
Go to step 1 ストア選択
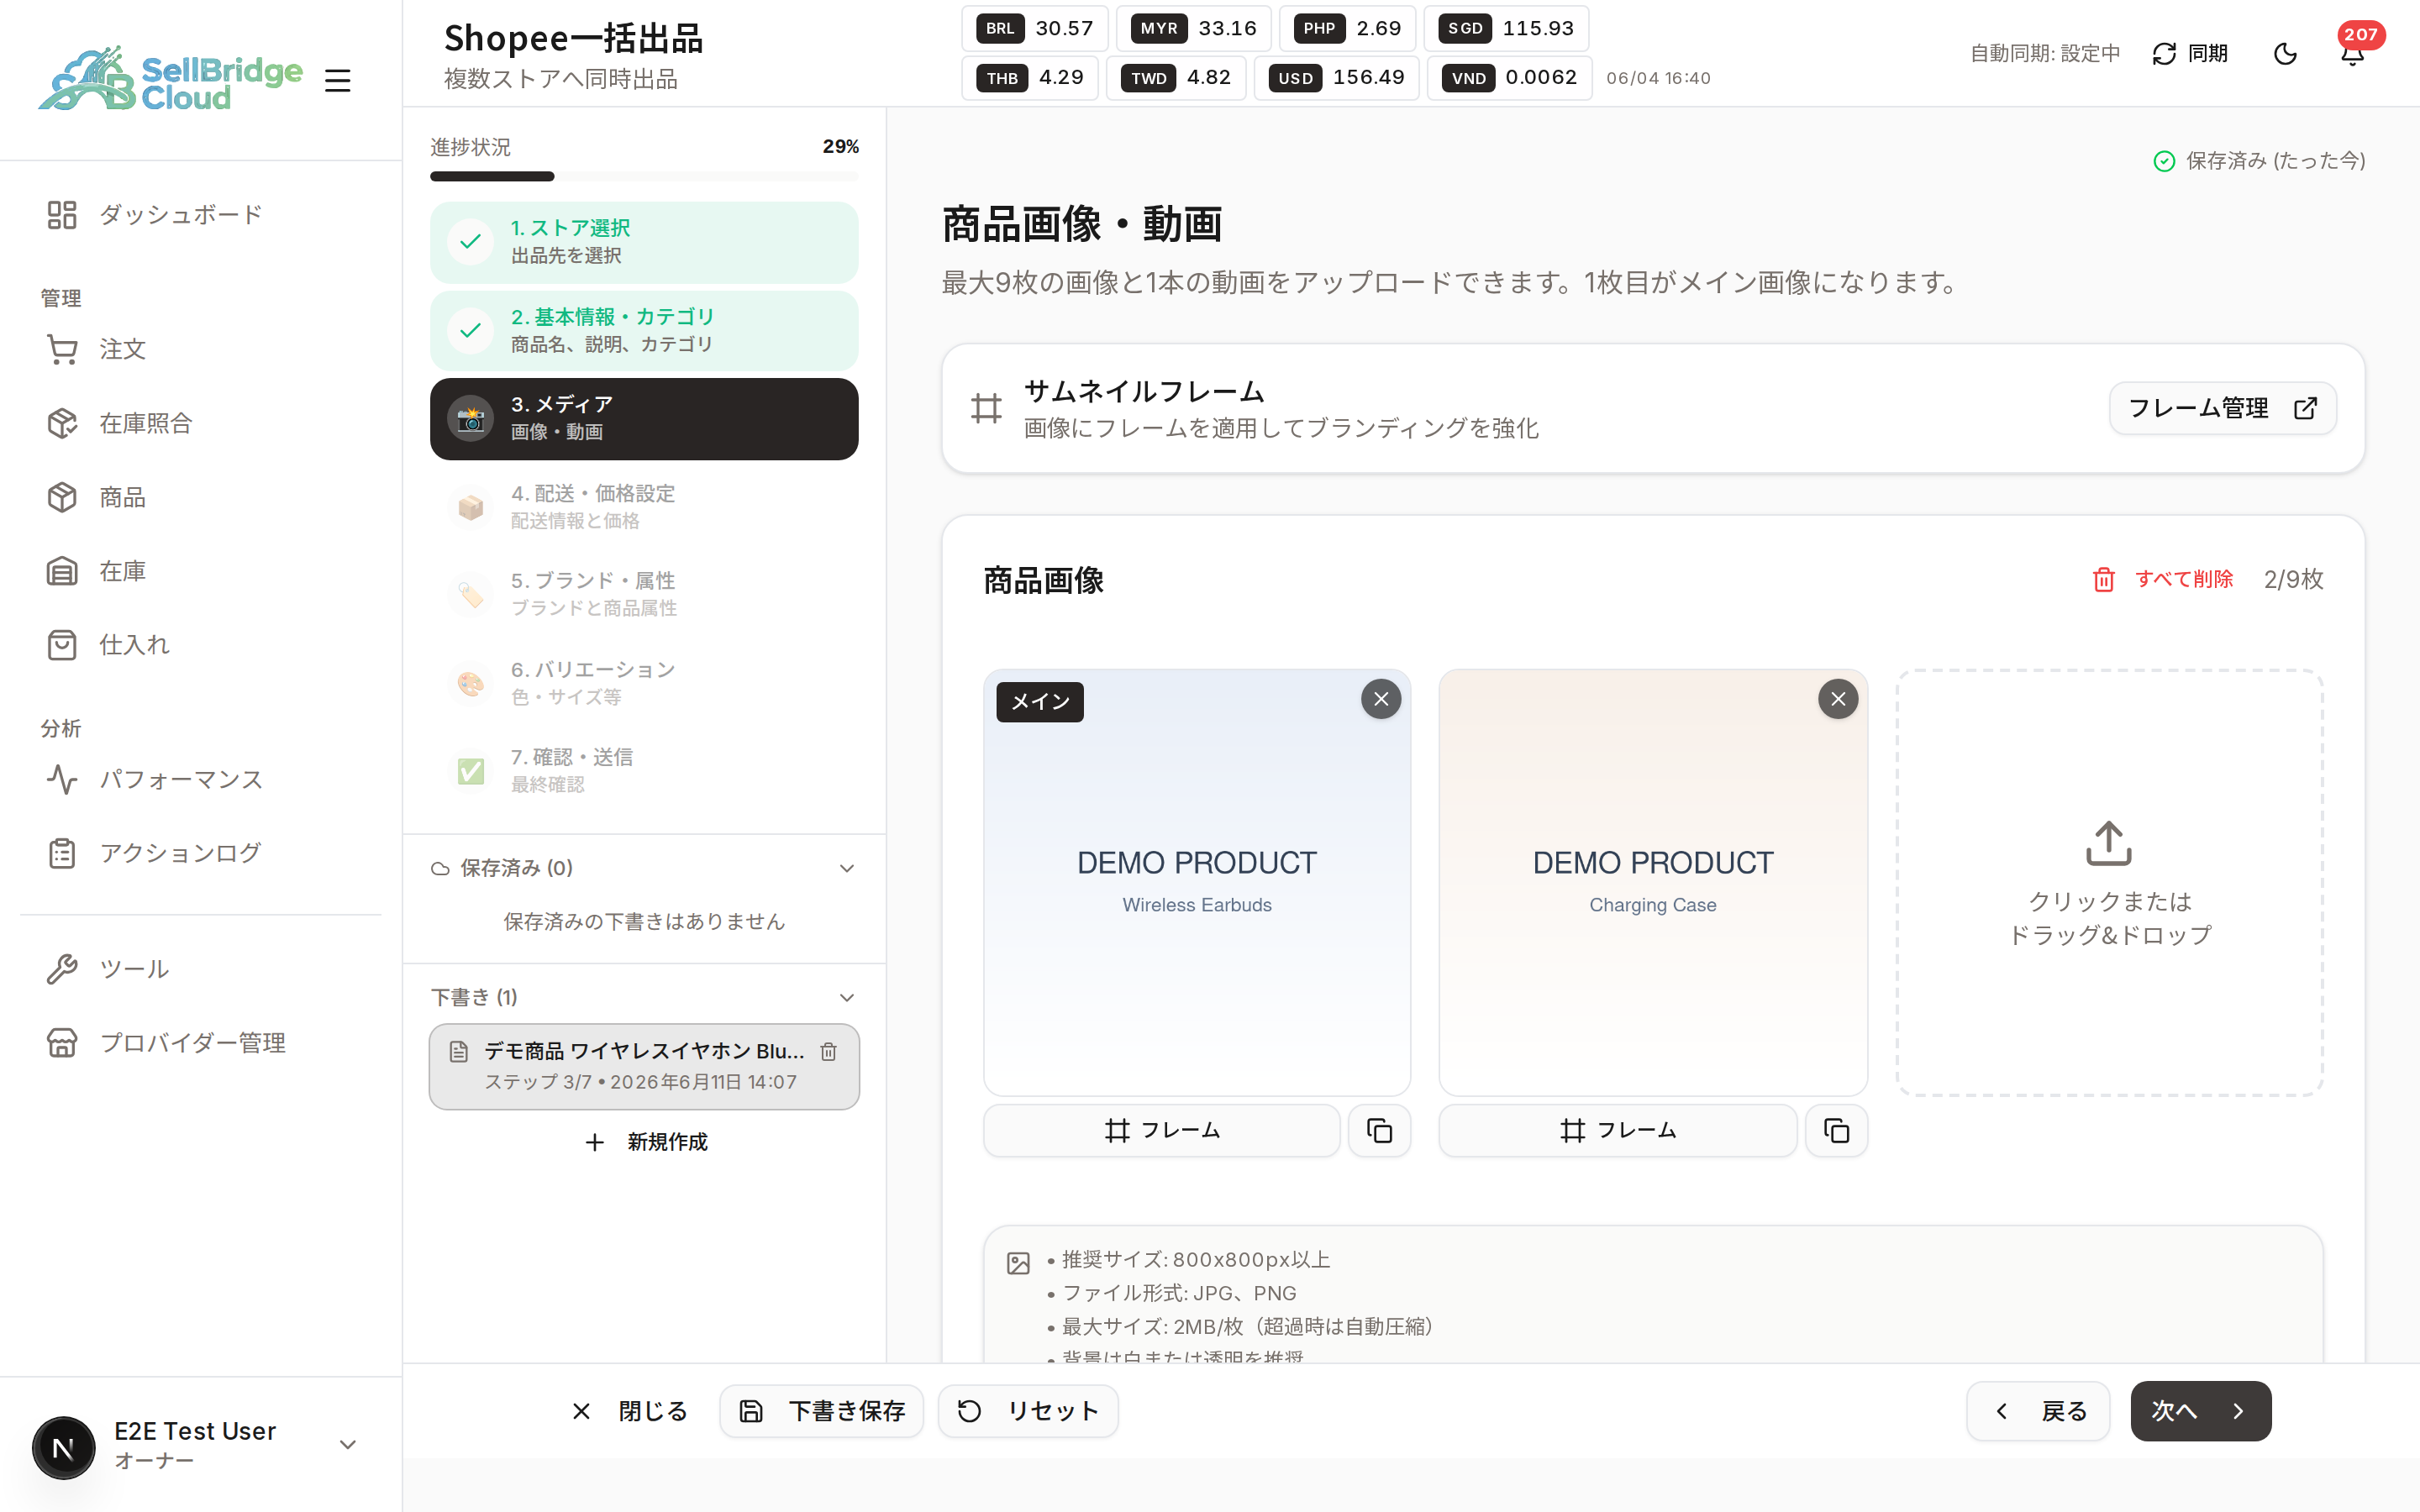(x=644, y=242)
